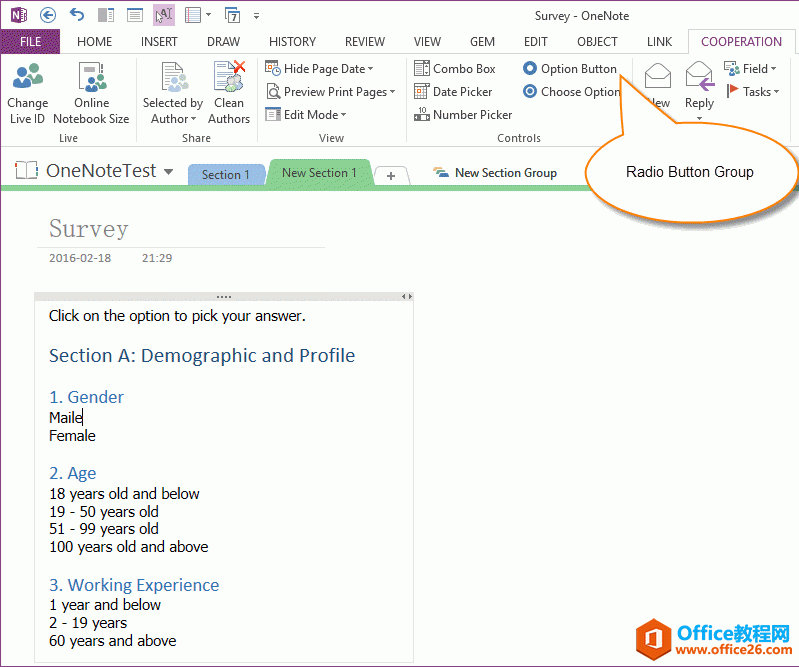
Task: Insert an Option Button control
Action: pyautogui.click(x=570, y=68)
